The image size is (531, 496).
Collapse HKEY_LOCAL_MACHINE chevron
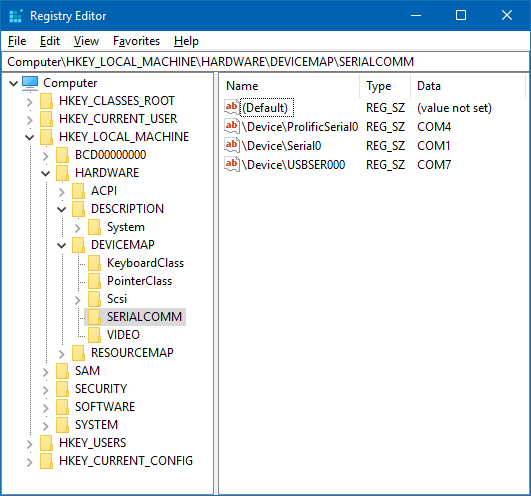pos(30,137)
